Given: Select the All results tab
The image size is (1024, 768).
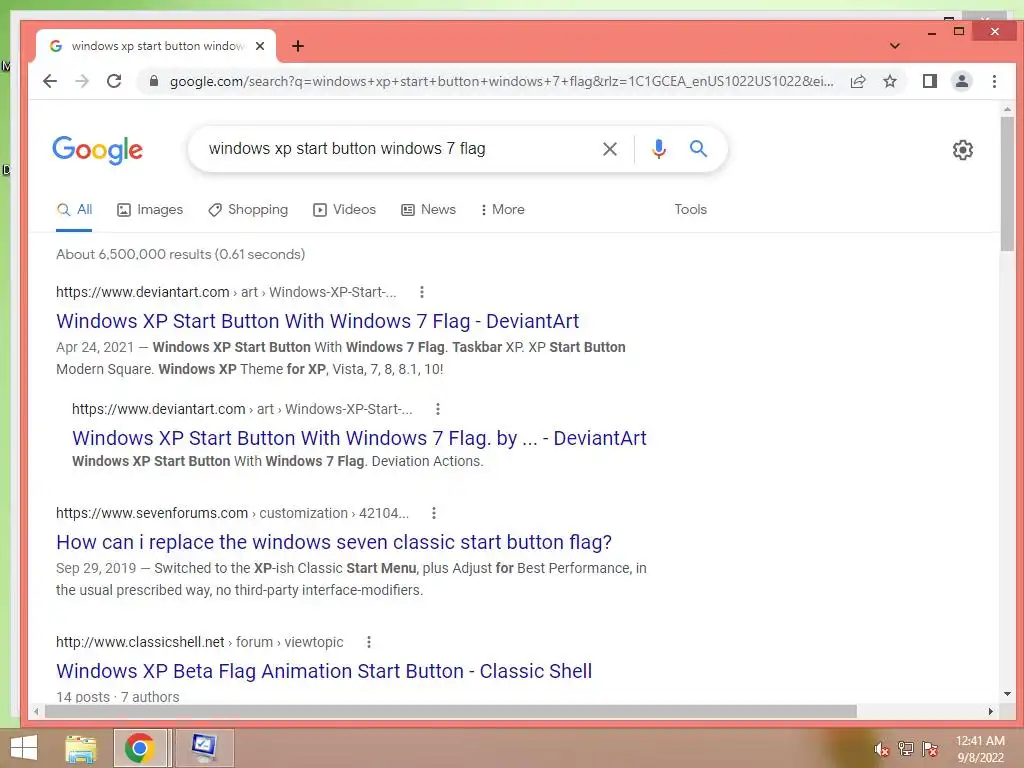Looking at the screenshot, I should pyautogui.click(x=74, y=210).
